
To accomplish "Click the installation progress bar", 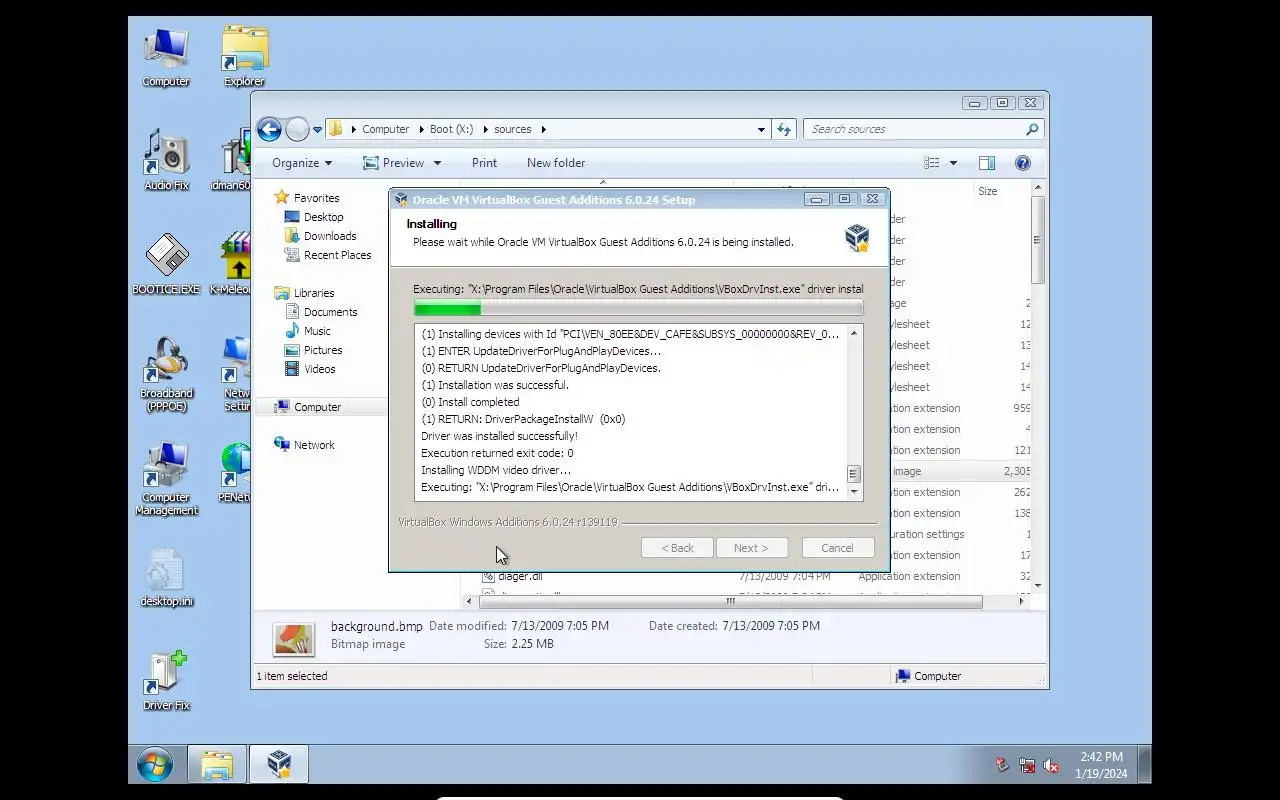I will click(638, 308).
